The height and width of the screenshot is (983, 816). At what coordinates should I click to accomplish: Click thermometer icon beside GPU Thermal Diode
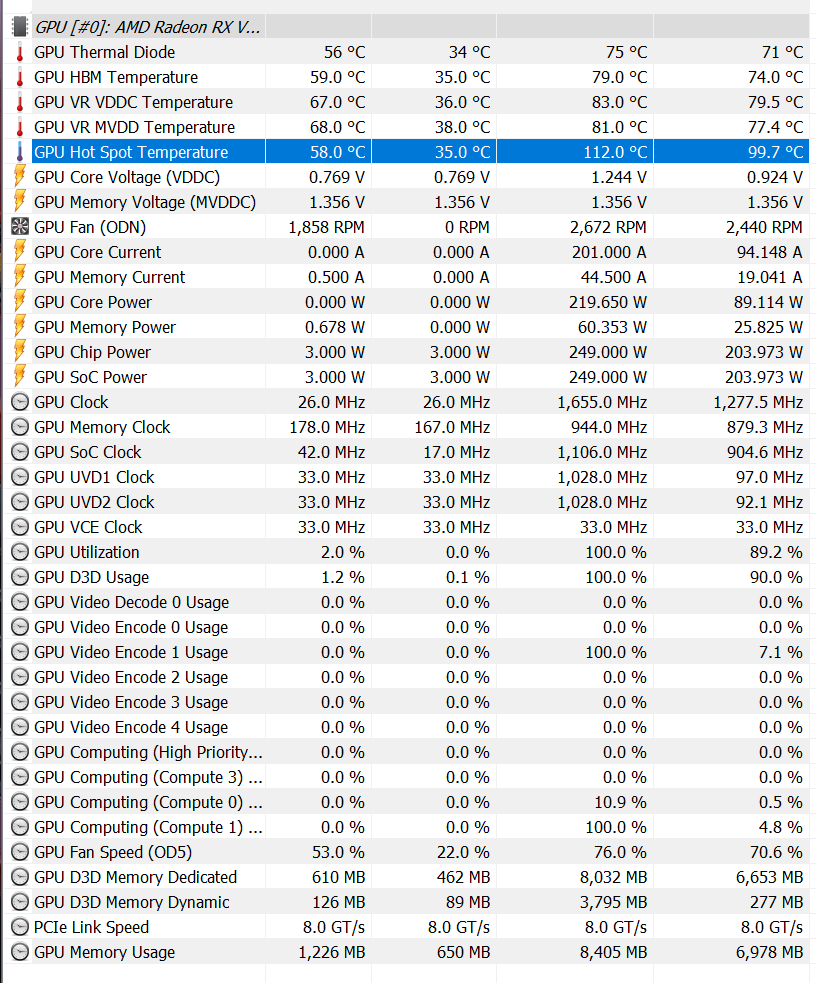(x=20, y=52)
